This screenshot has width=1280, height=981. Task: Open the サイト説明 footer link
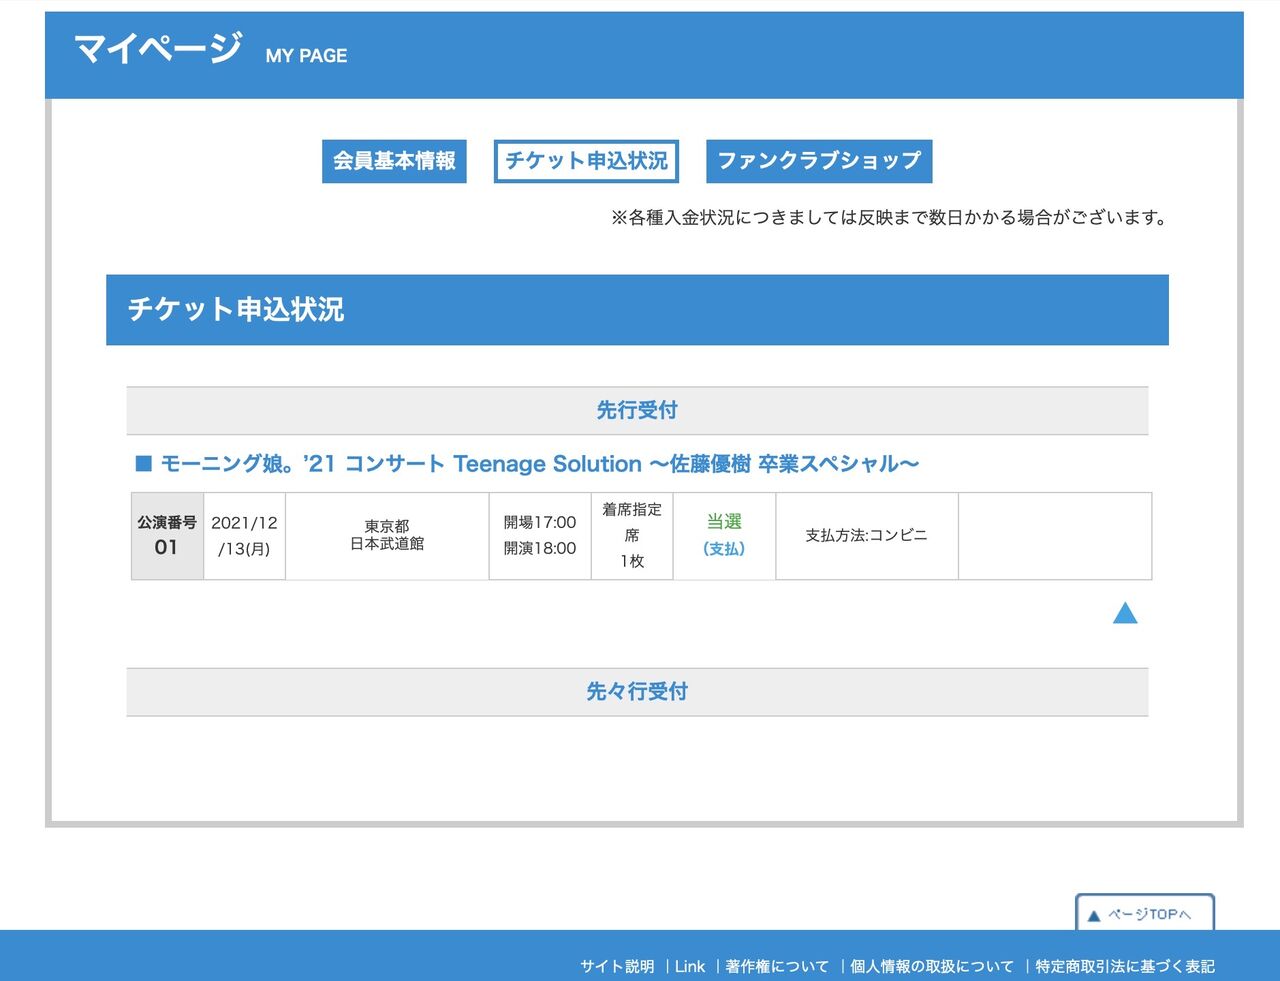tap(617, 966)
